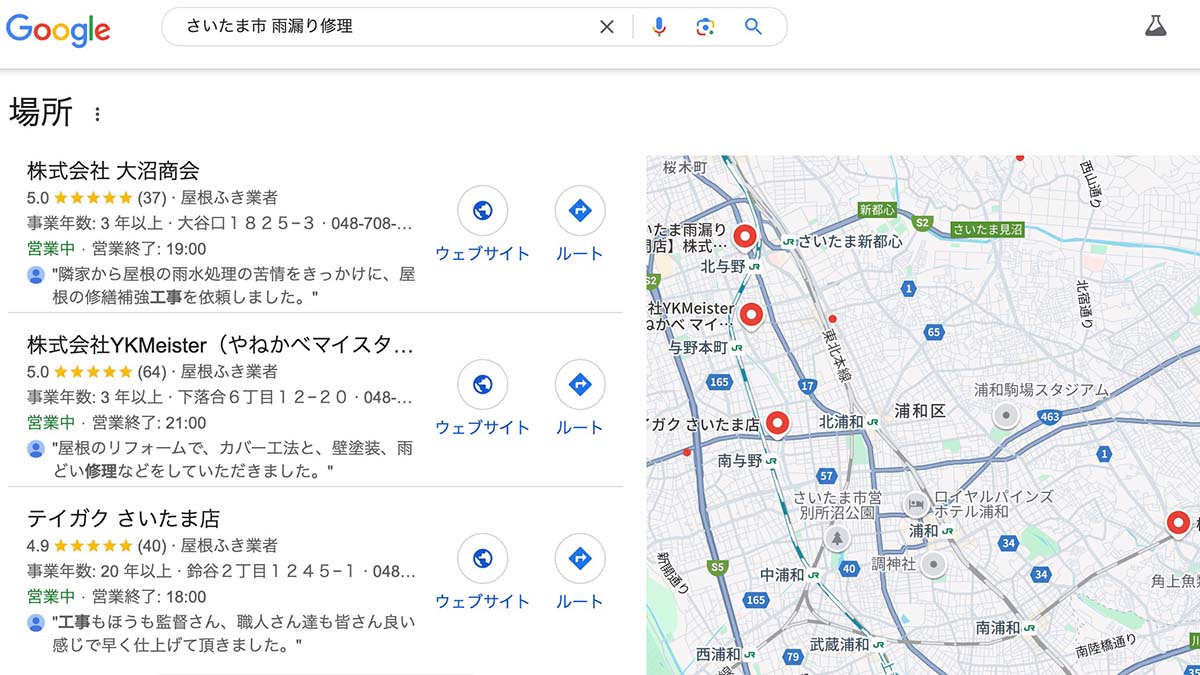The height and width of the screenshot is (675, 1200).
Task: Click 営業終了: 19:00 hours text
Action: 149,249
